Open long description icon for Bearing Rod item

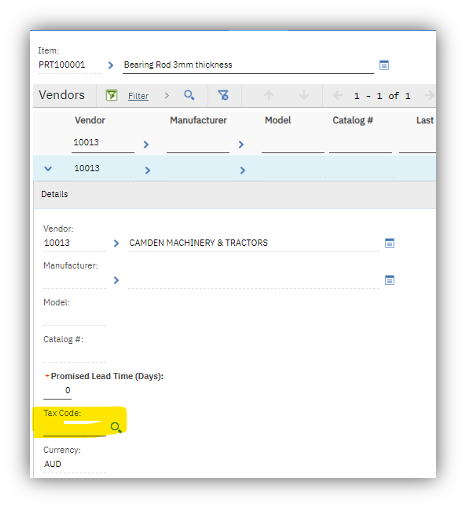coord(384,65)
